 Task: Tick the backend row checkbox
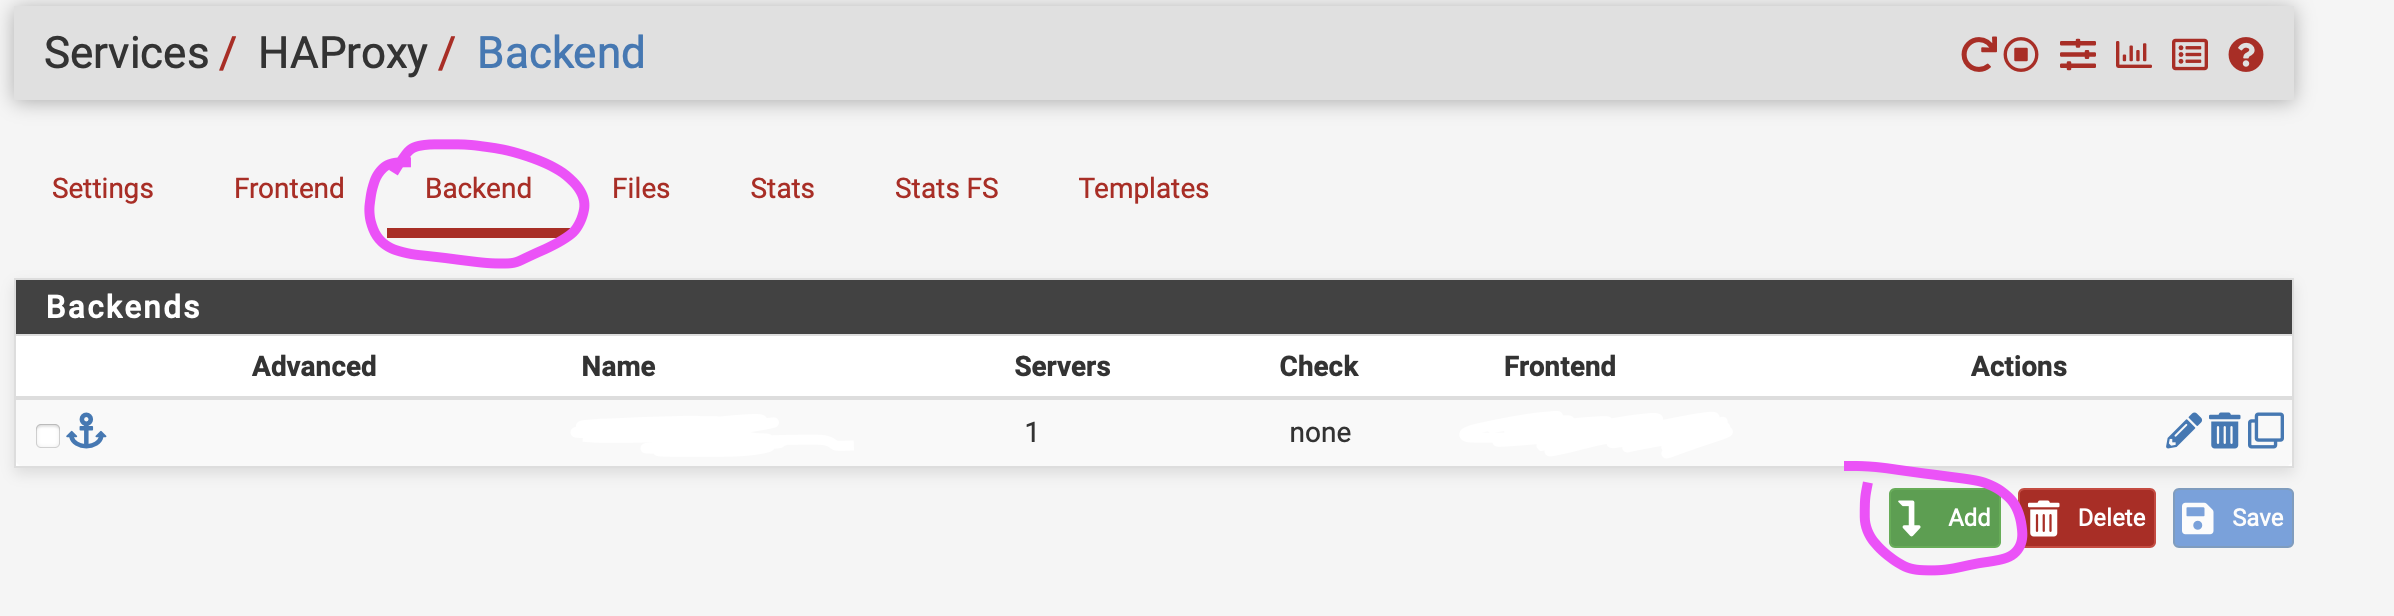point(48,436)
